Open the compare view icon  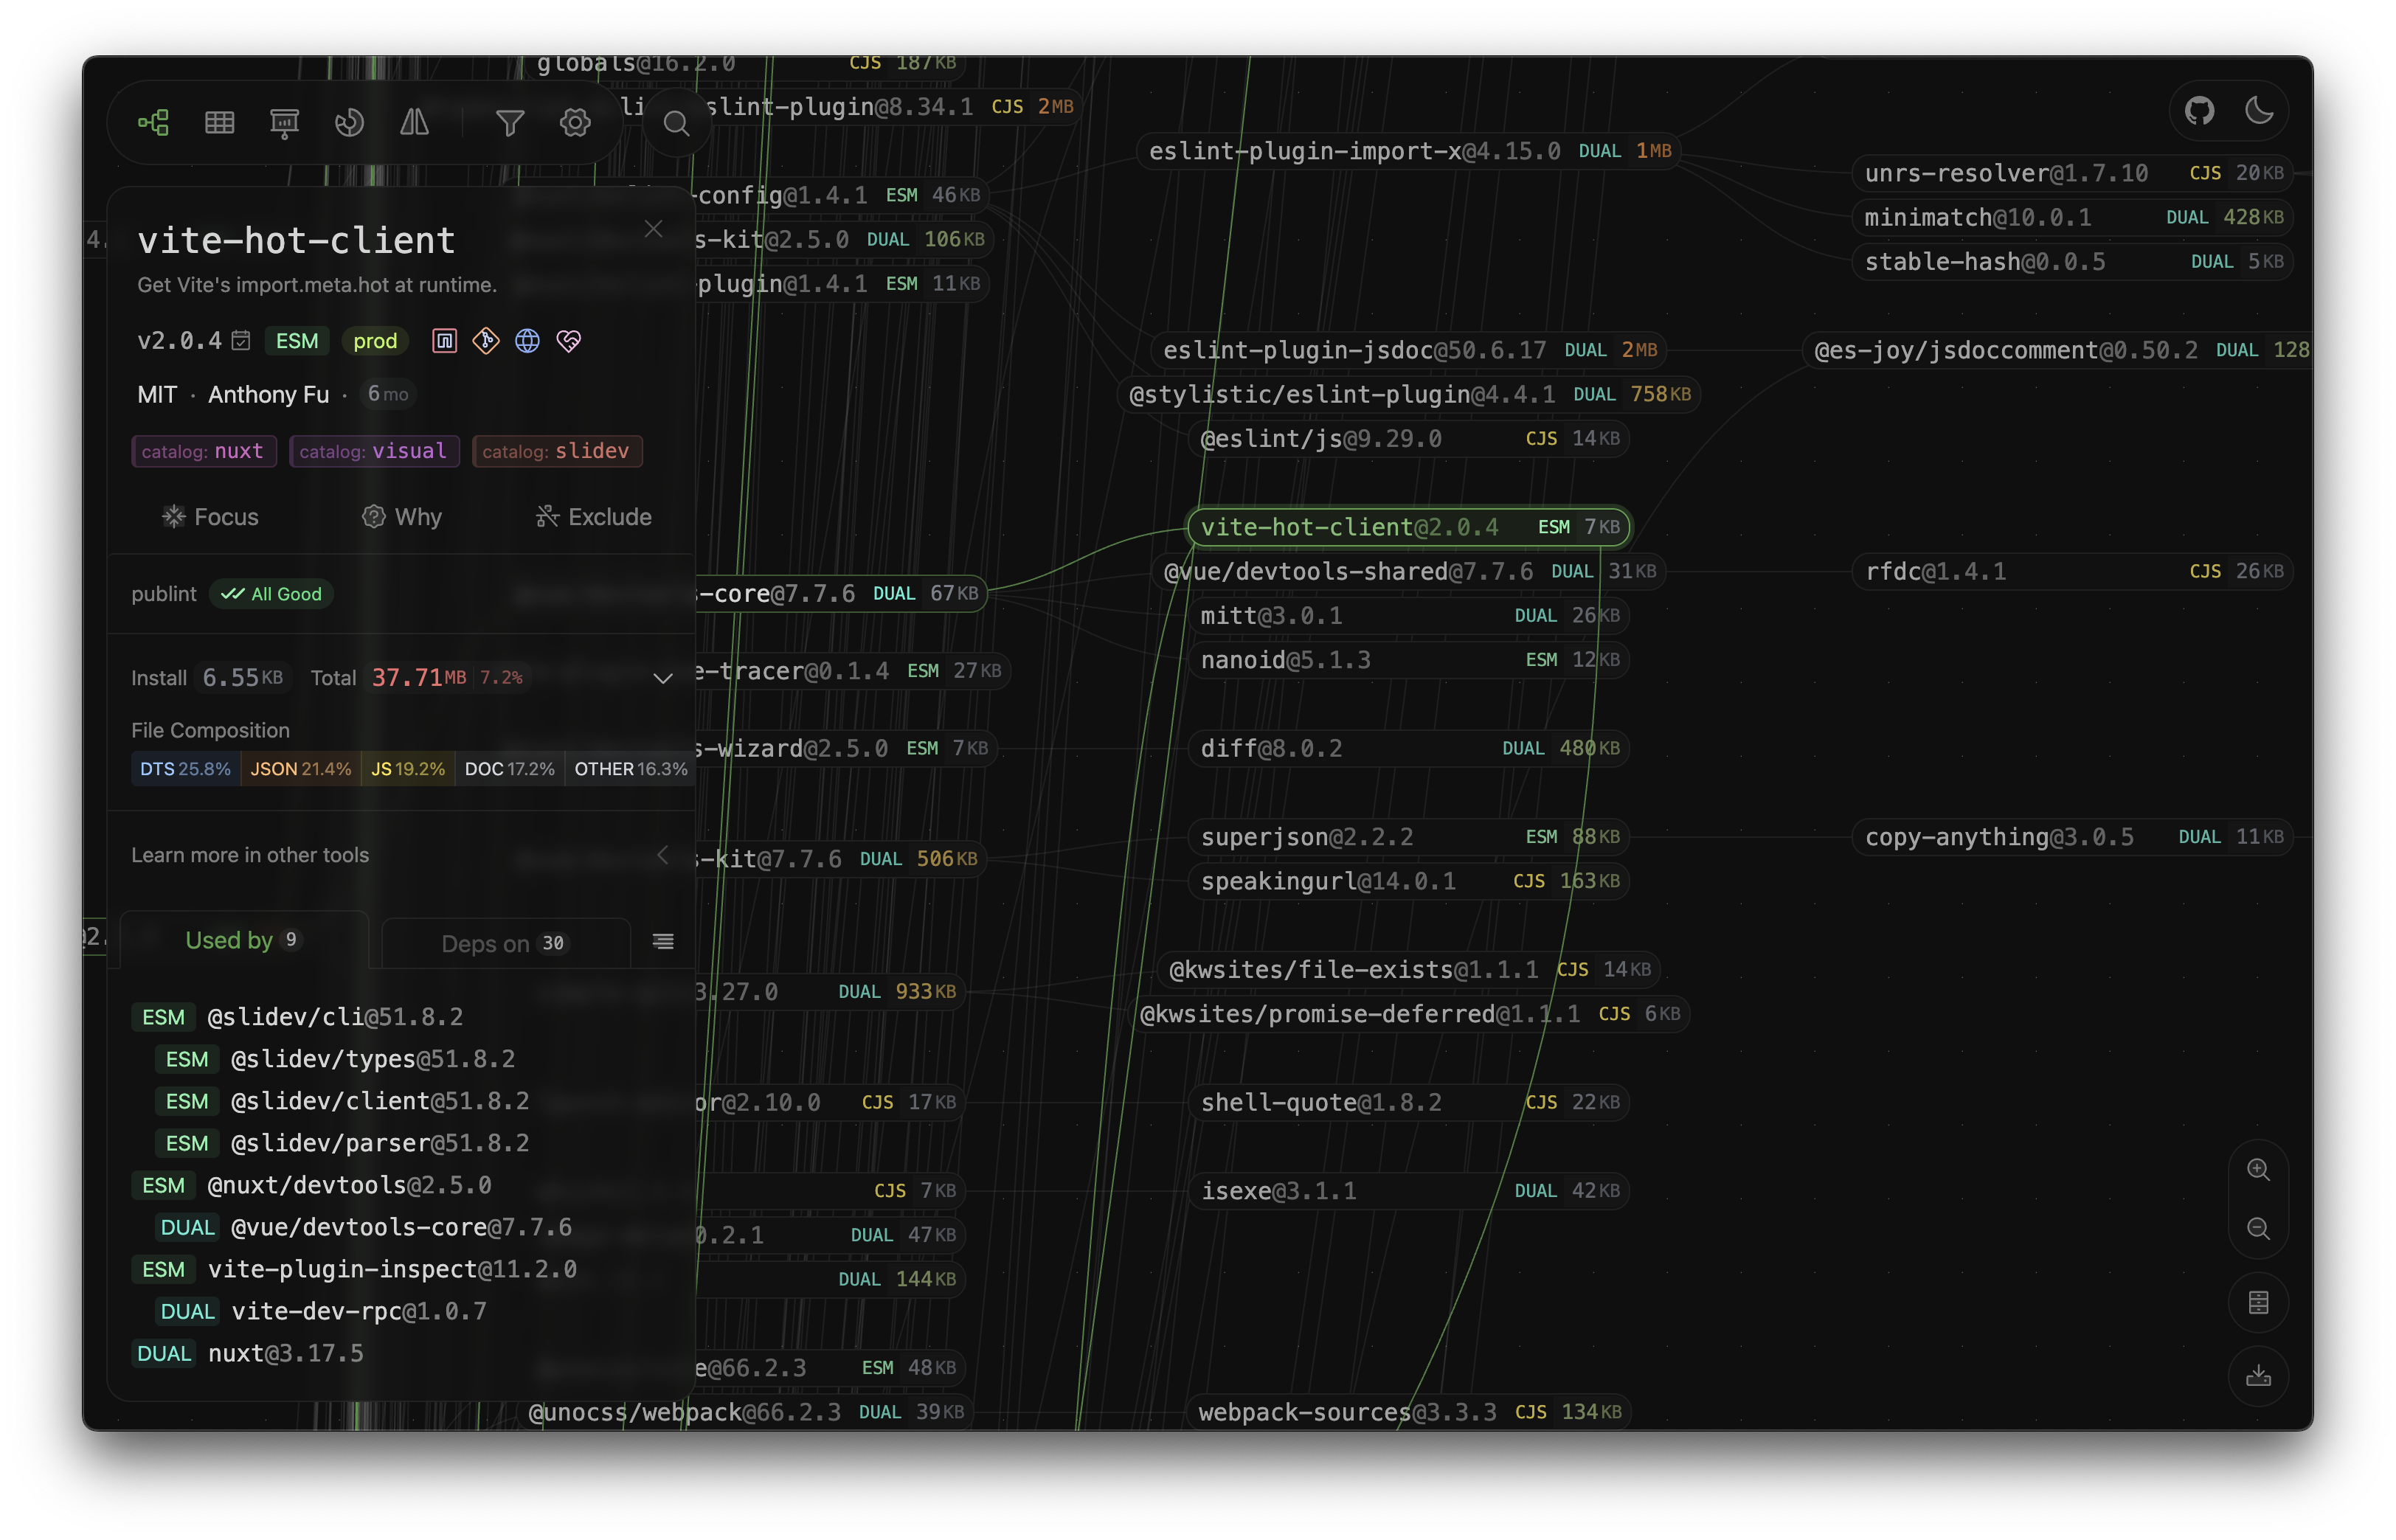pyautogui.click(x=414, y=123)
